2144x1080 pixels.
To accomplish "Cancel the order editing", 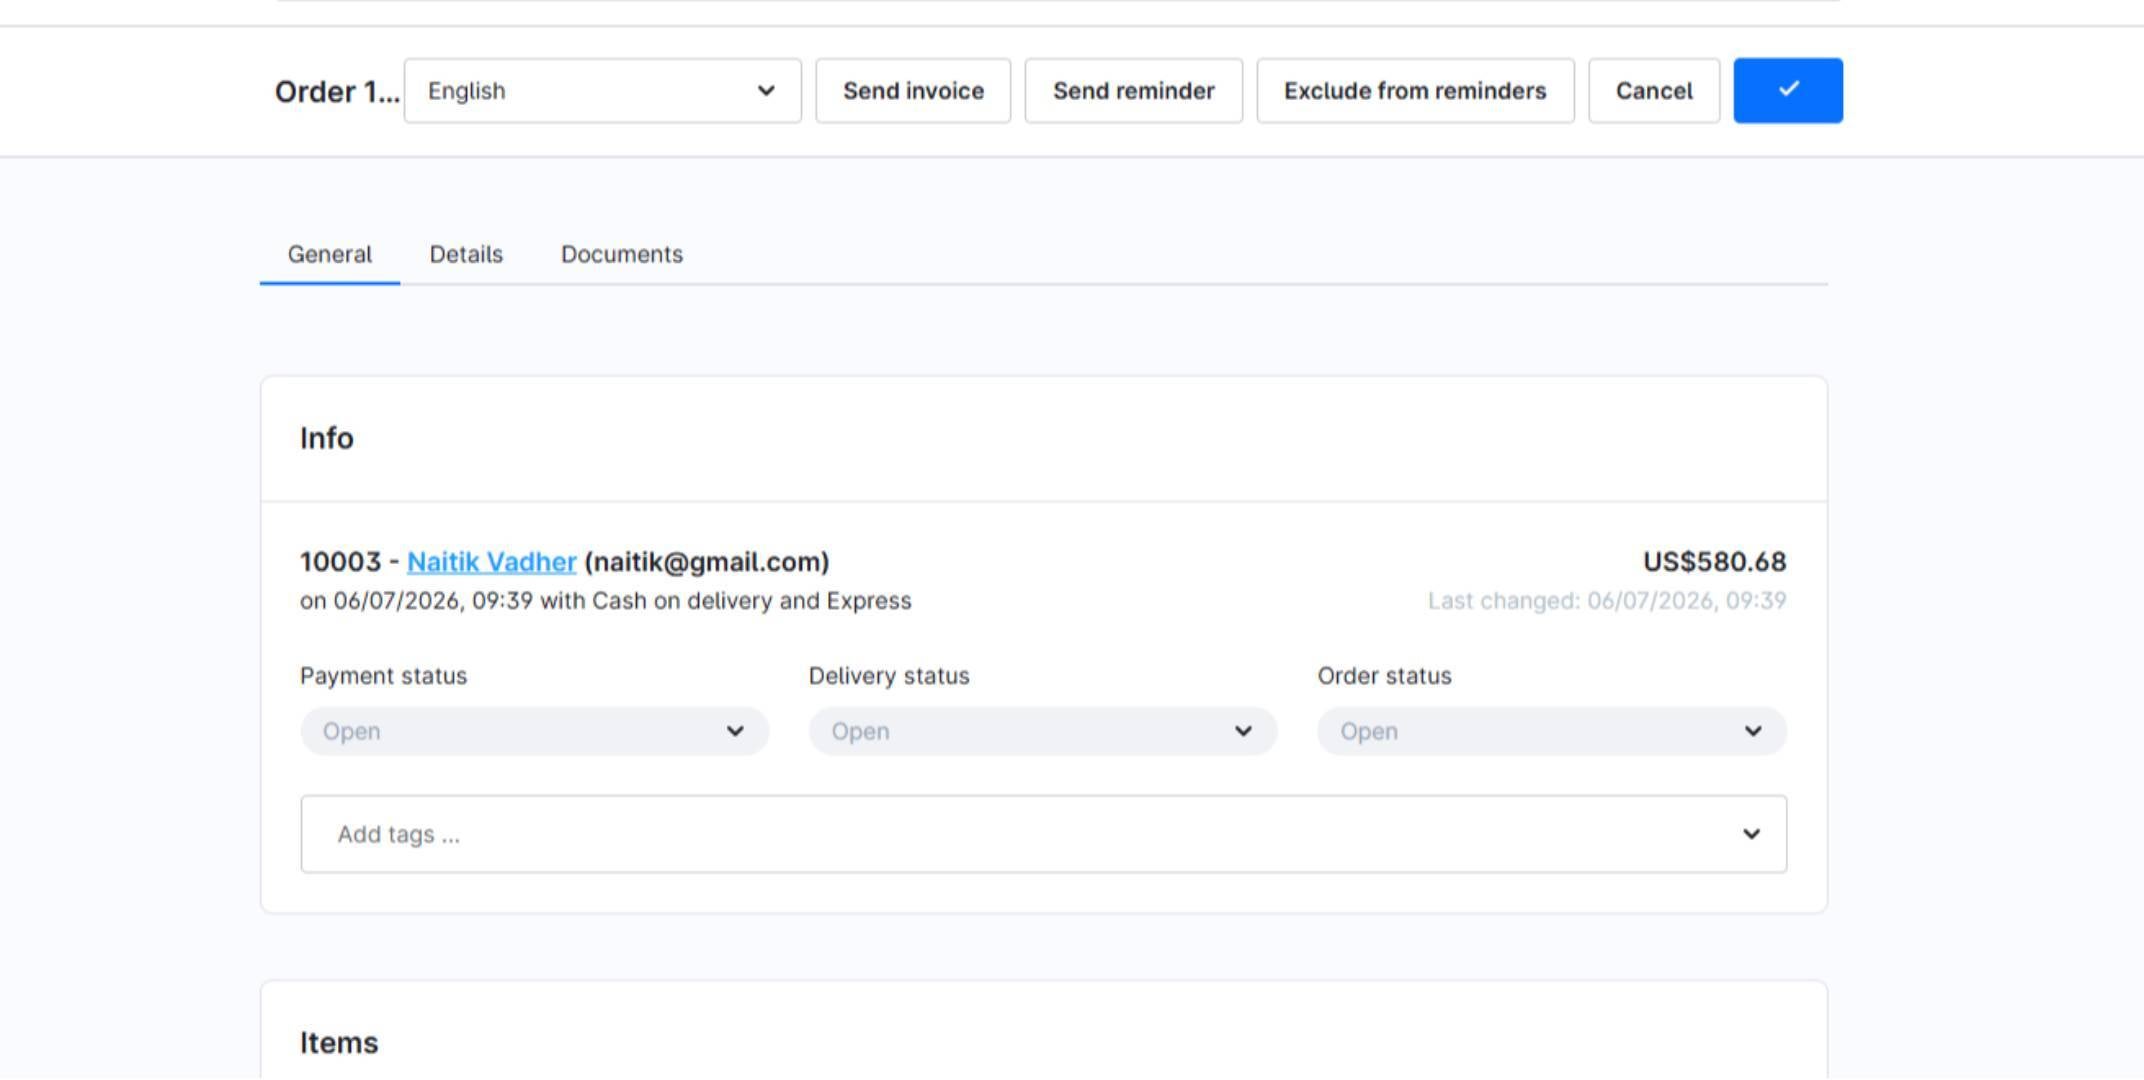I will (1654, 91).
